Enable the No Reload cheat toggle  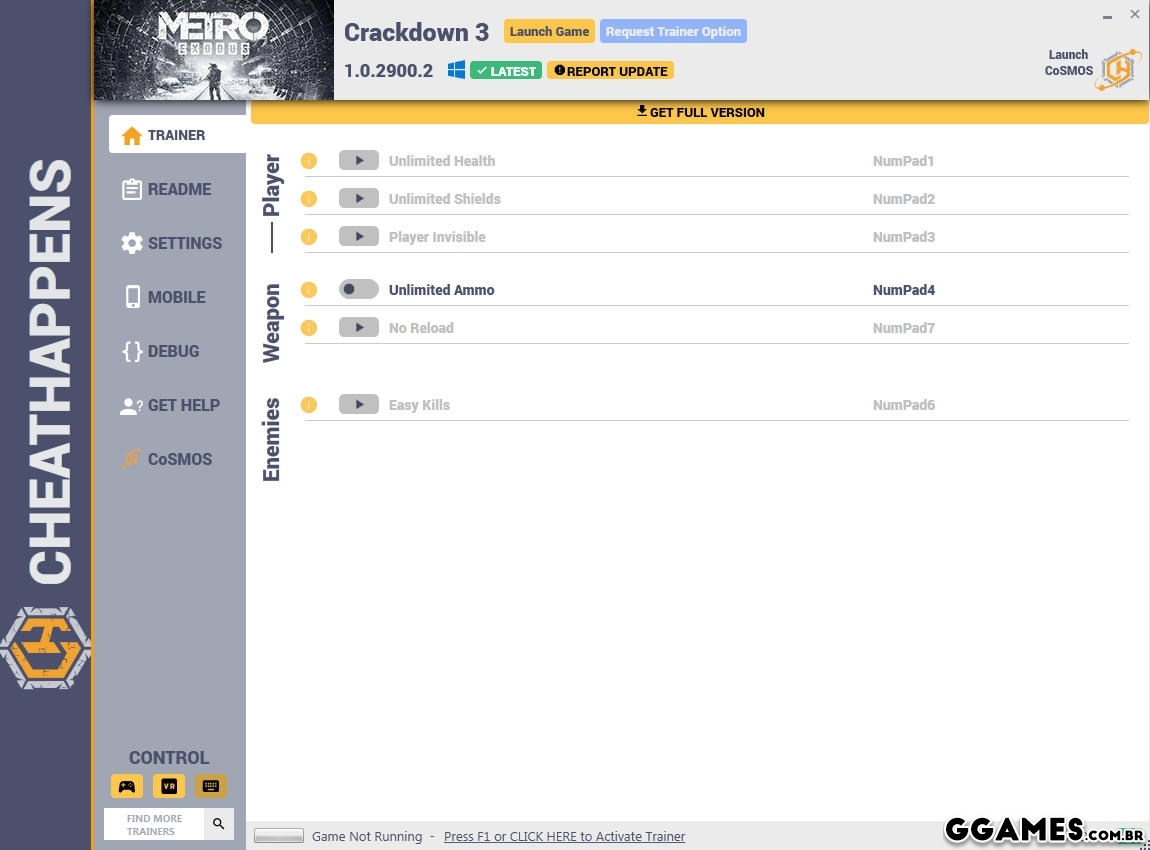[358, 328]
